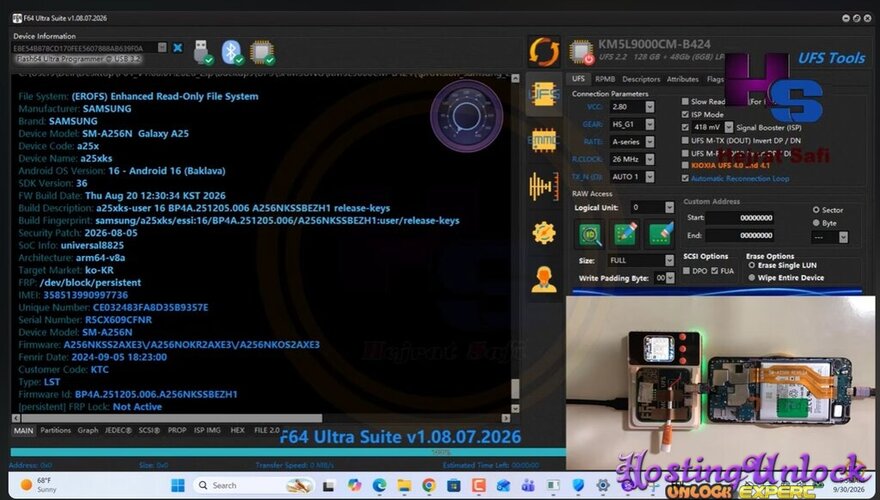Click the green write pencil icon
This screenshot has height=500, width=880.
626,234
